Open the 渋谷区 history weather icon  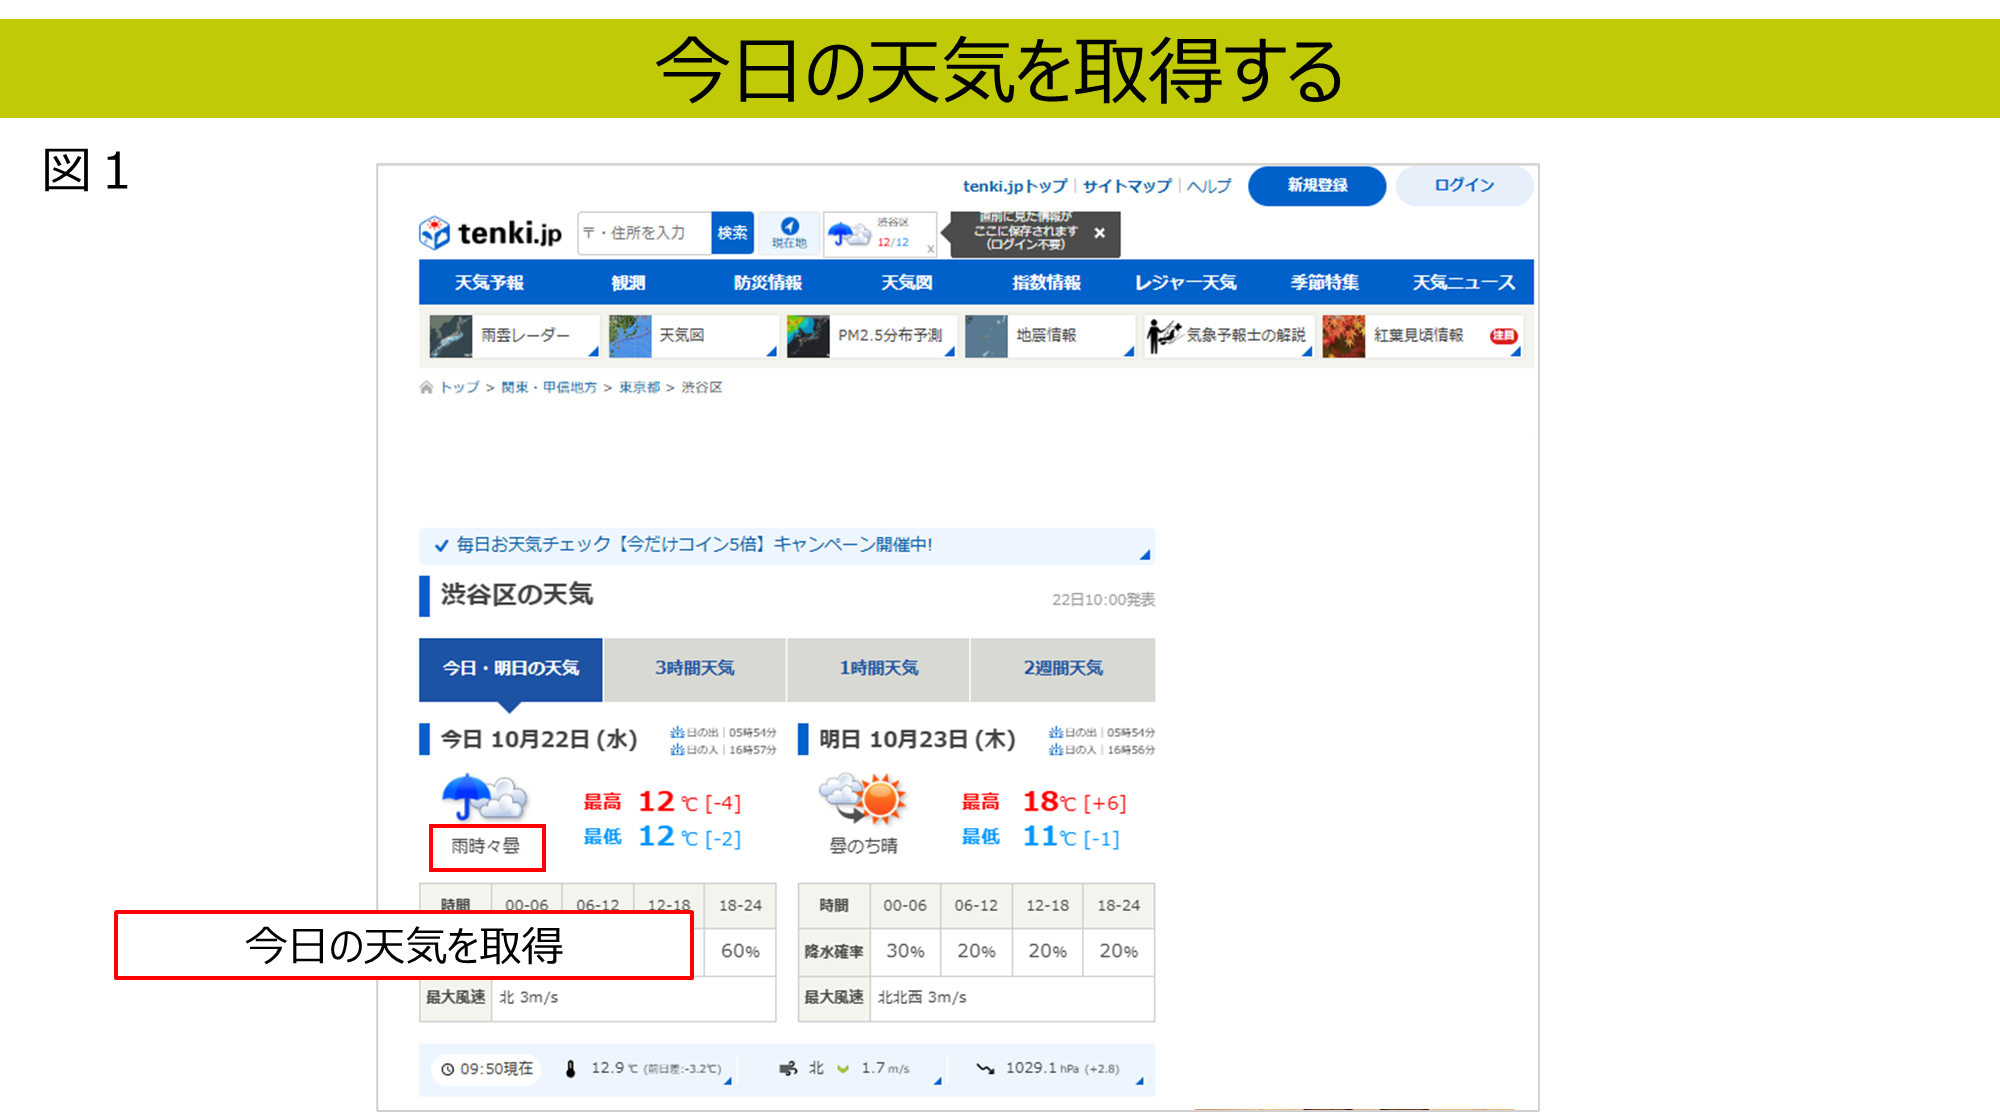(850, 234)
